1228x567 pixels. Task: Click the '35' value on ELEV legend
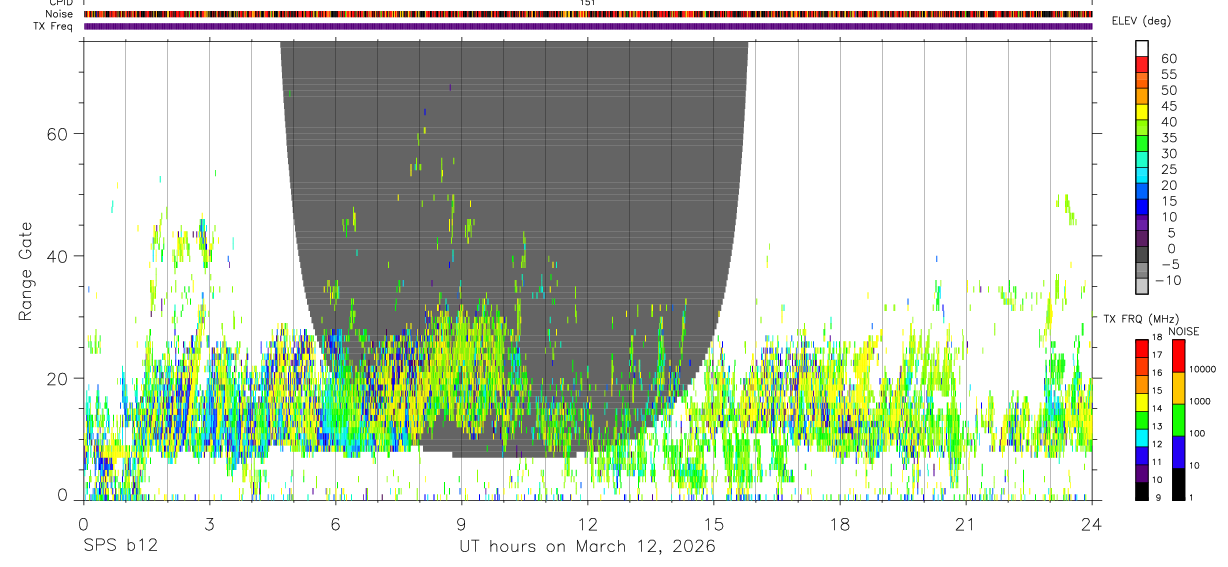click(x=1168, y=138)
